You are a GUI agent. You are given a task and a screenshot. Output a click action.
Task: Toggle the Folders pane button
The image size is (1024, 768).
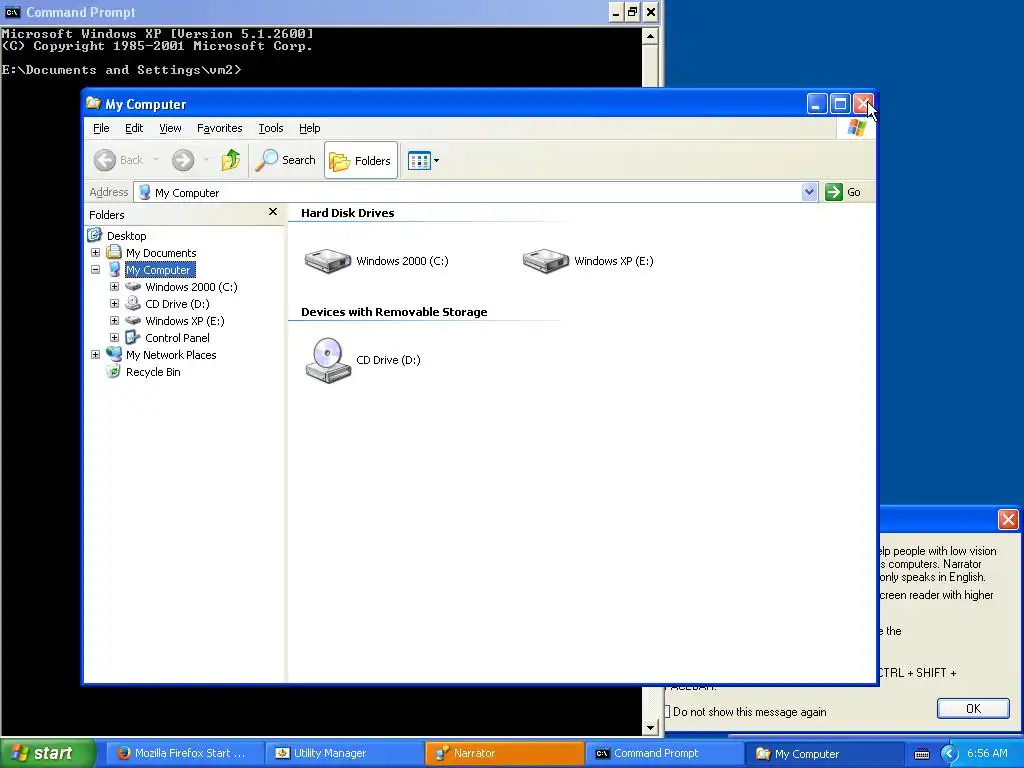click(x=360, y=160)
